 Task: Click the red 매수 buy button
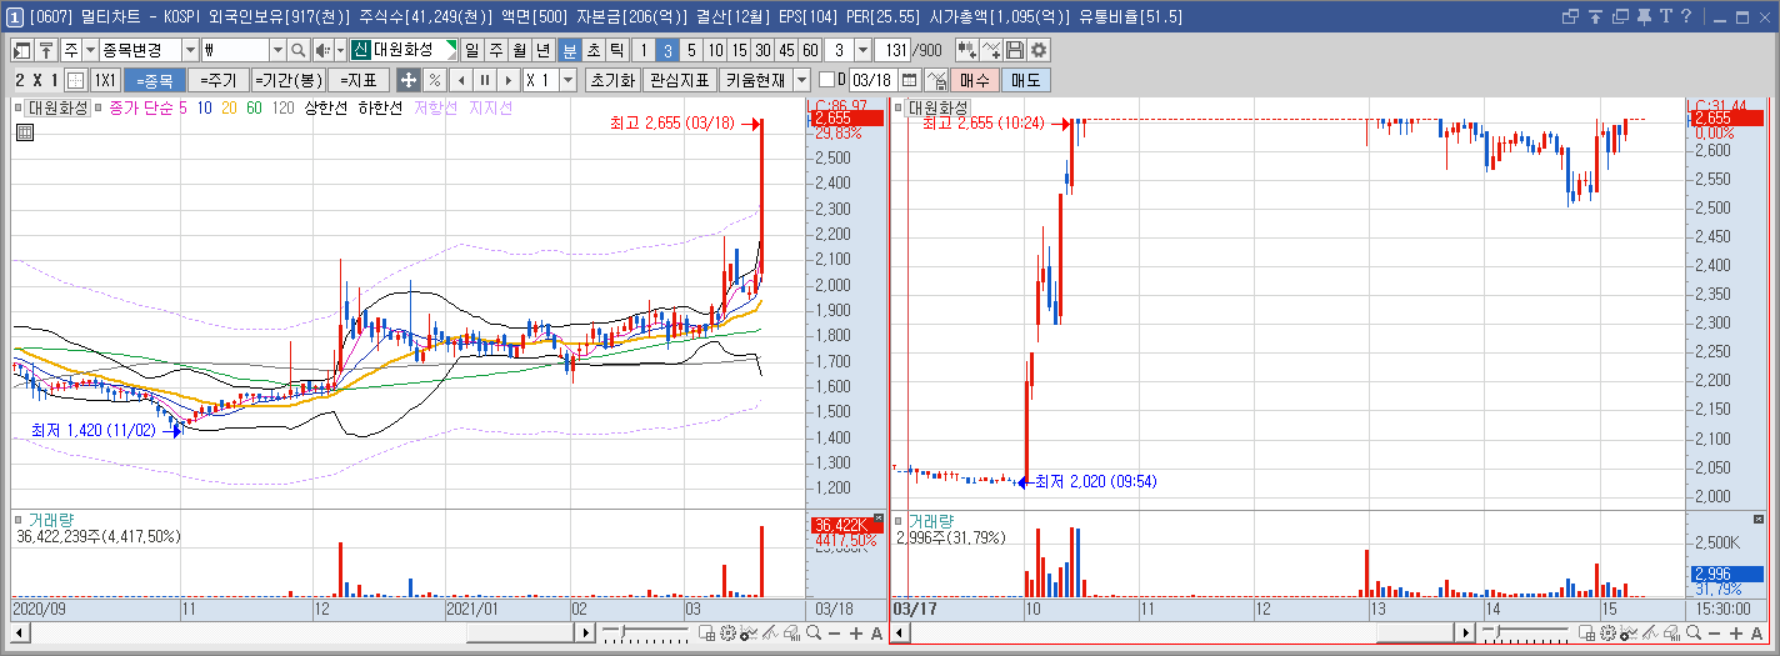pyautogui.click(x=974, y=80)
